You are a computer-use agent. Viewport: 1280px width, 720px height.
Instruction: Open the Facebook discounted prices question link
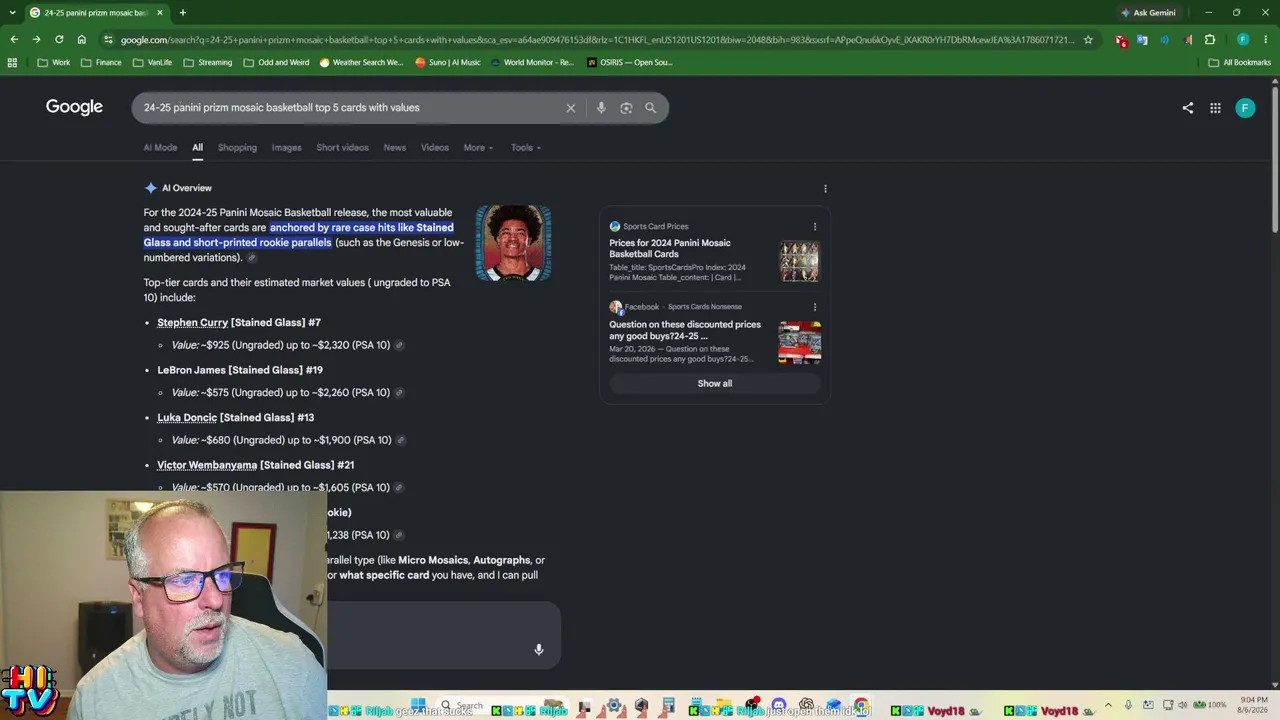pyautogui.click(x=685, y=330)
